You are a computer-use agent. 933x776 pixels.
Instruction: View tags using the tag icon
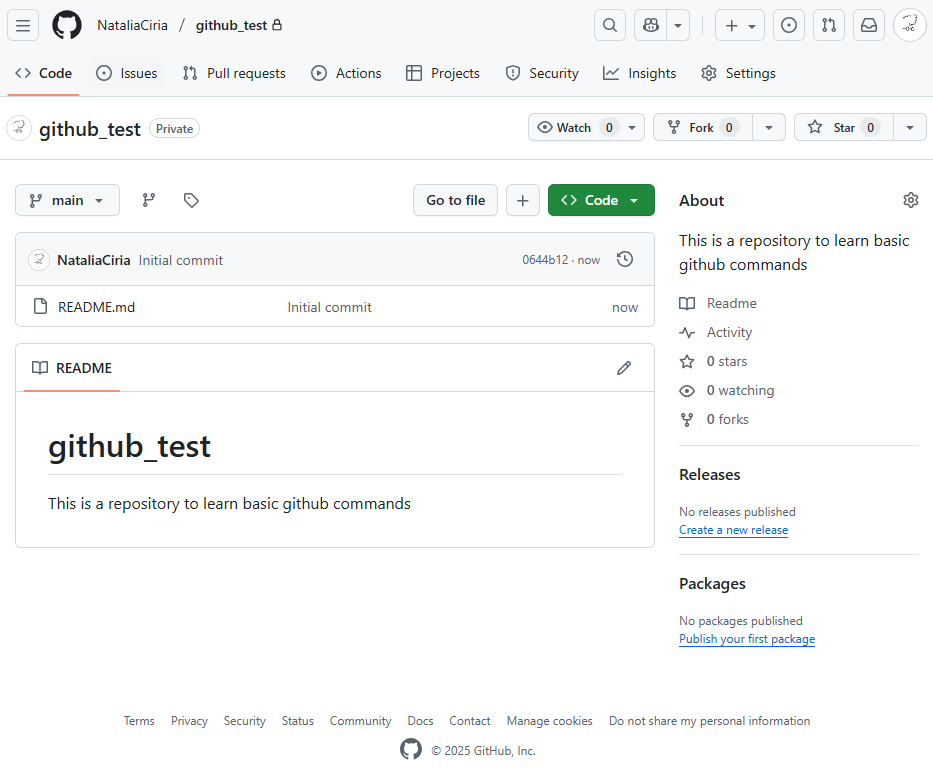point(191,200)
